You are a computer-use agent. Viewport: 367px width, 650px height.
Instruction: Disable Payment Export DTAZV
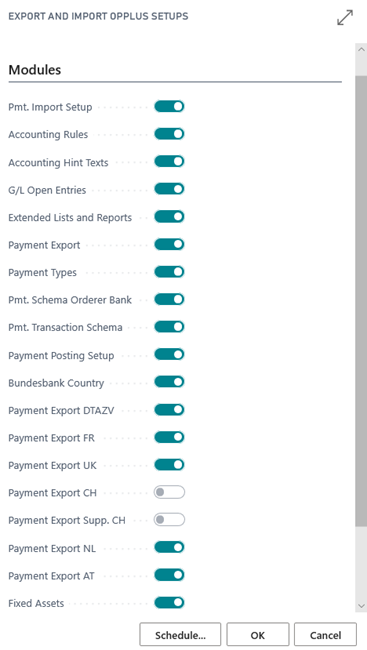[169, 410]
